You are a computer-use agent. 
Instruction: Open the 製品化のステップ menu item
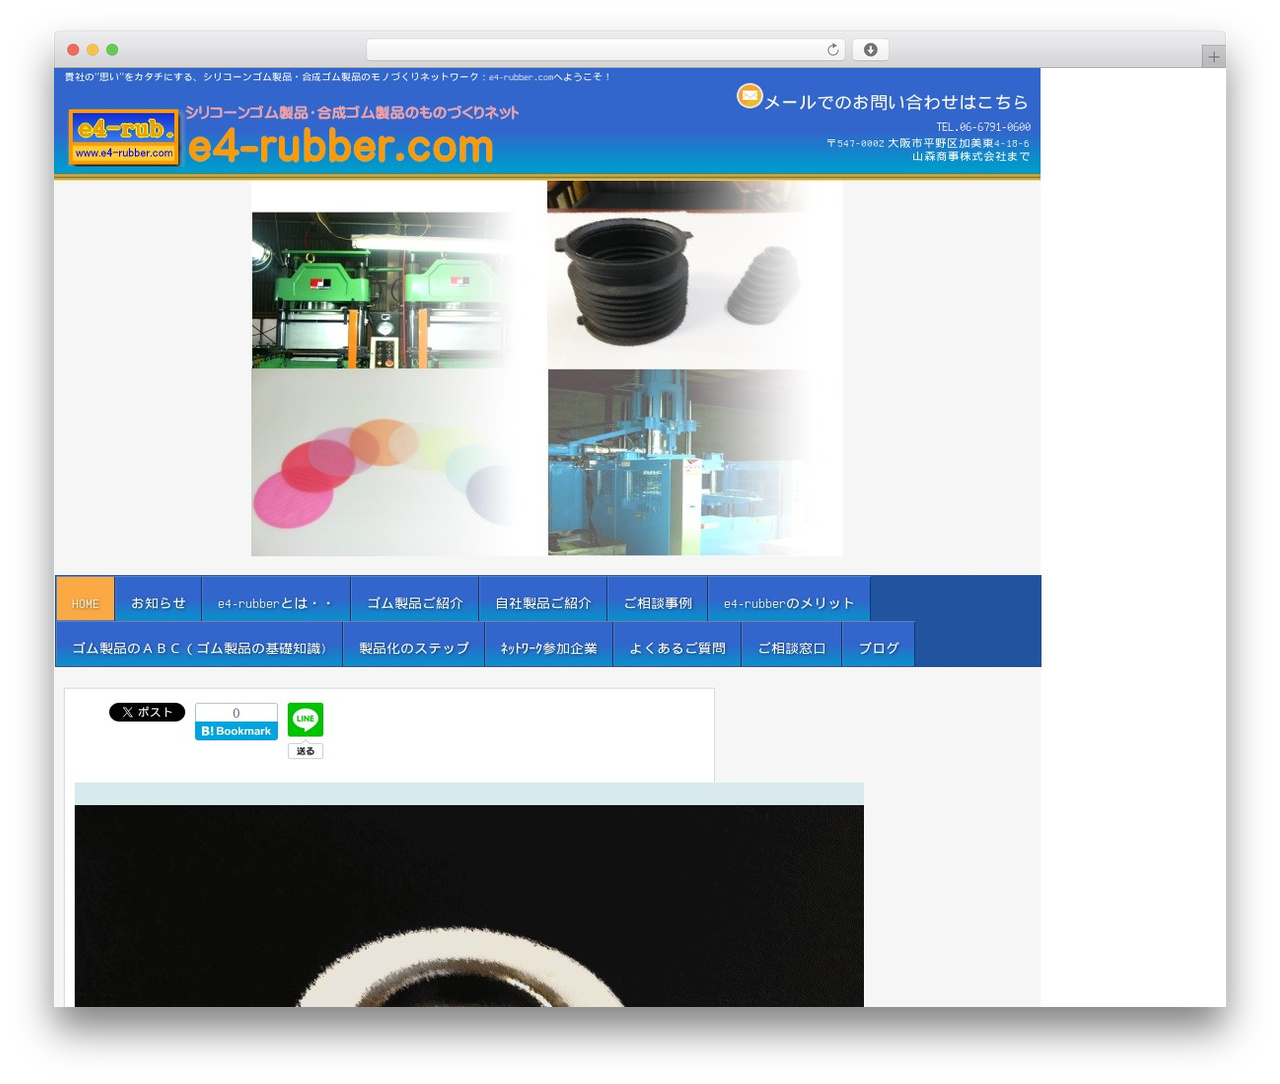pyautogui.click(x=414, y=644)
